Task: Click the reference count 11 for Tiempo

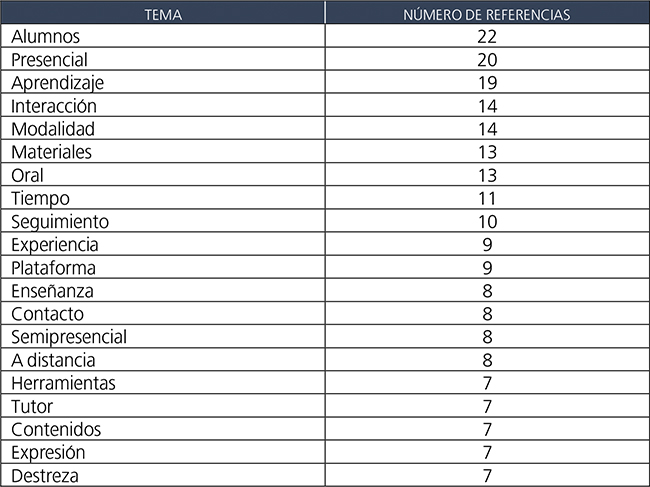Action: tap(487, 198)
